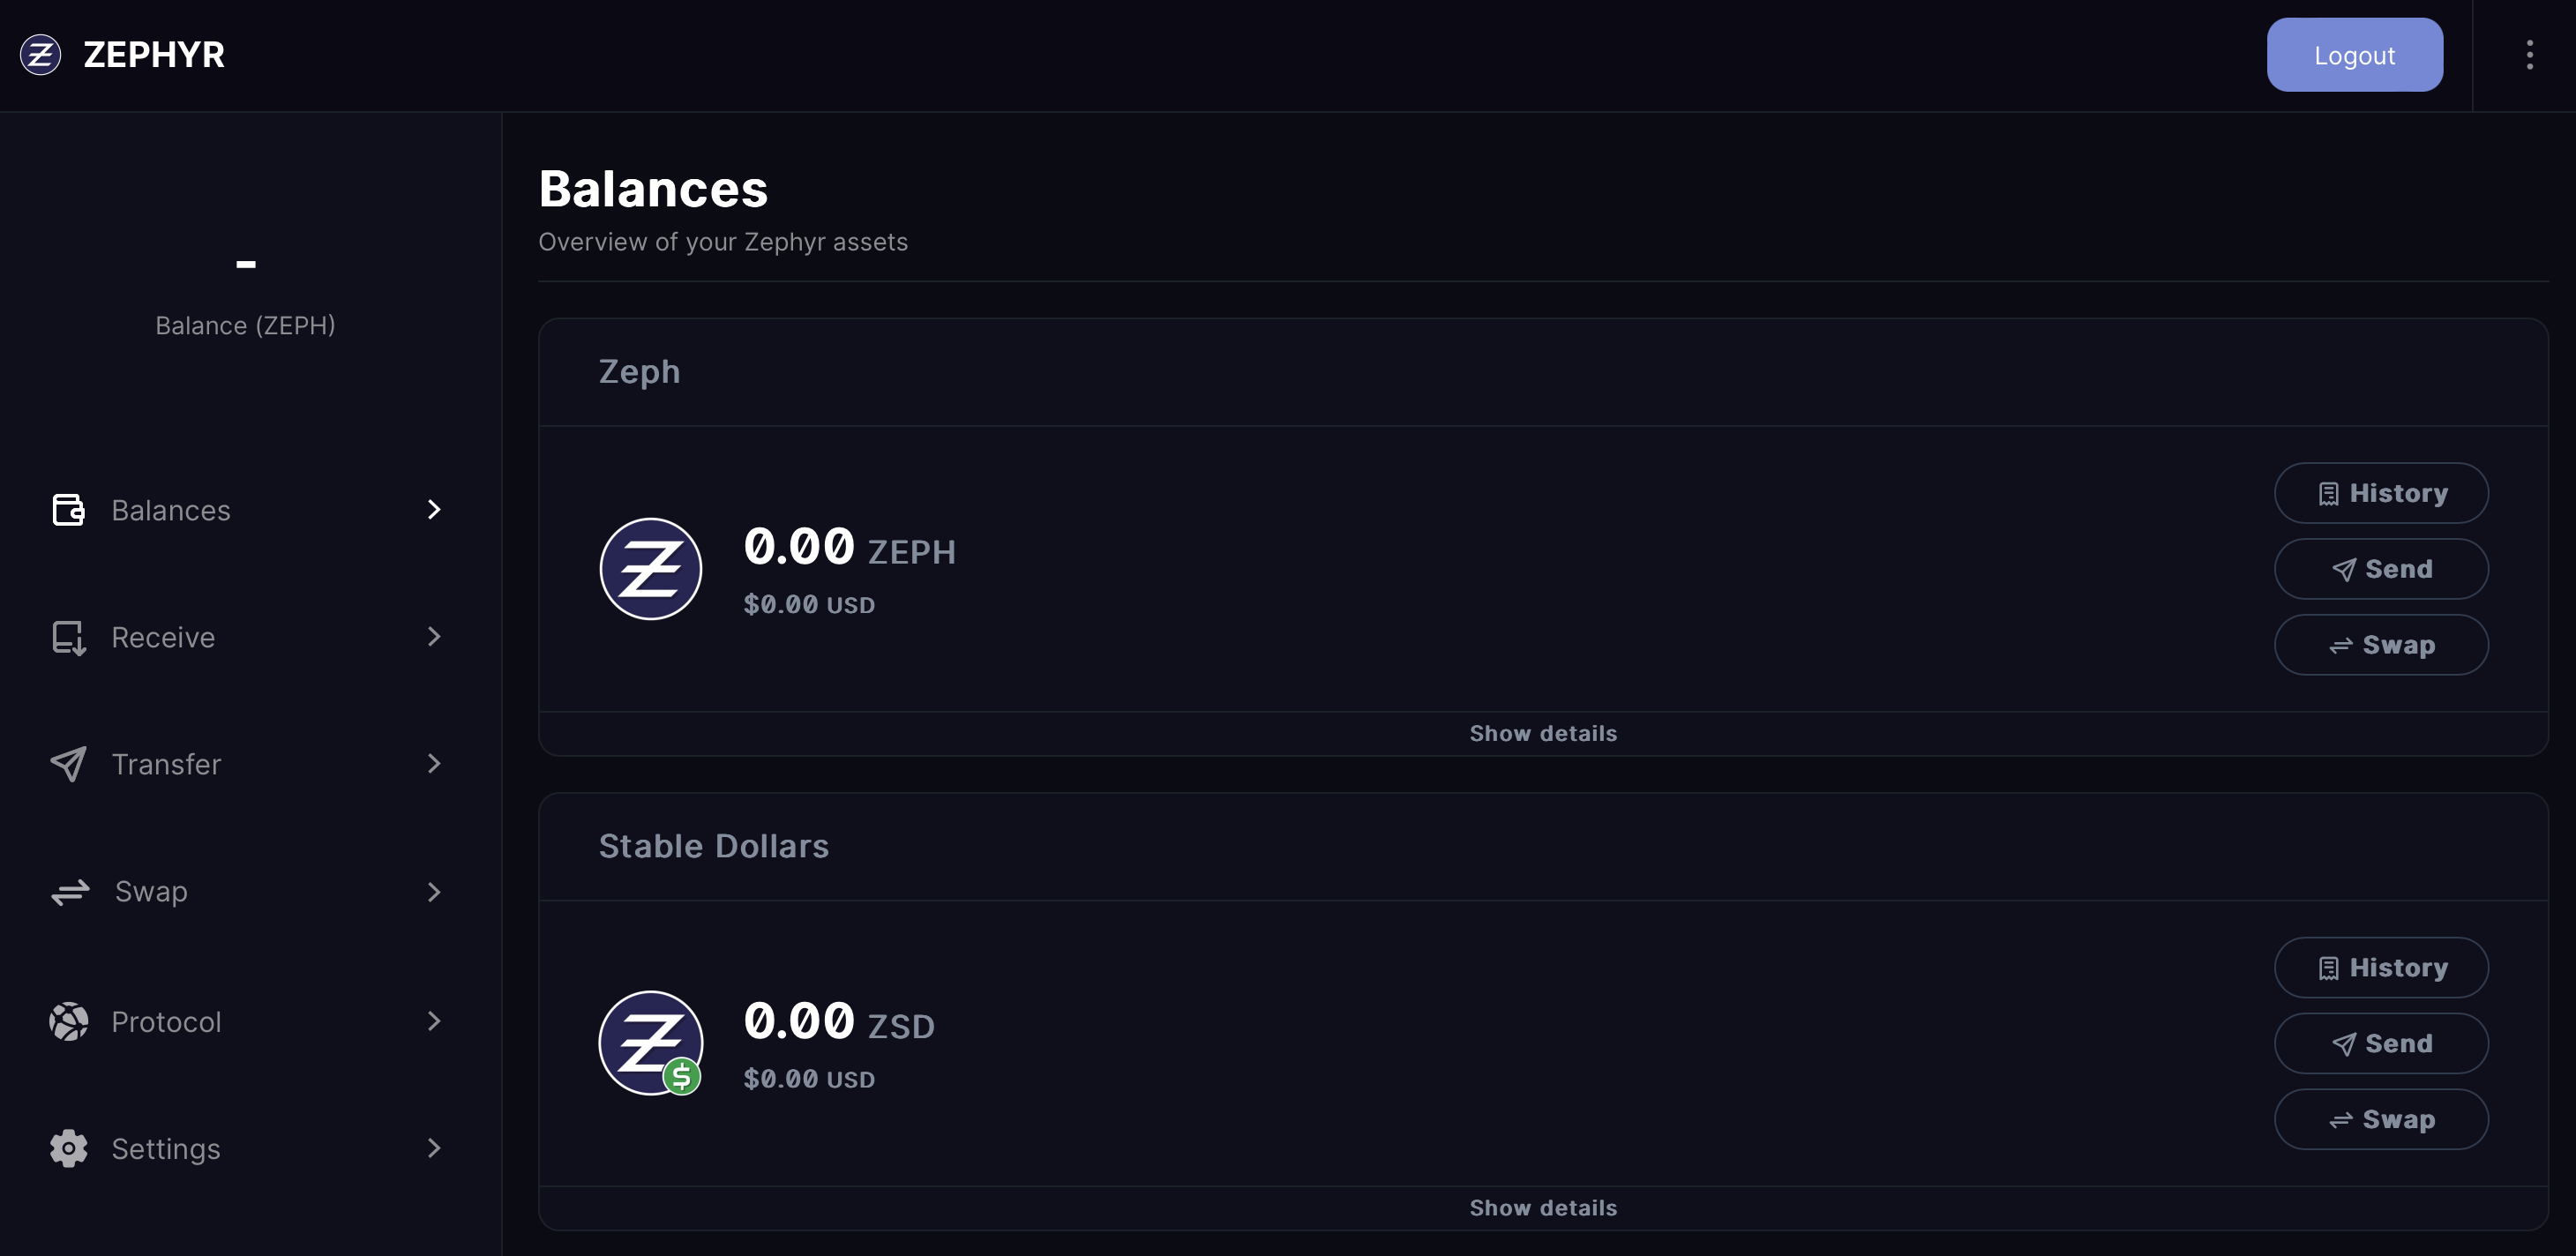Send ZSD using the Send button
The width and height of the screenshot is (2576, 1256).
[x=2381, y=1043]
